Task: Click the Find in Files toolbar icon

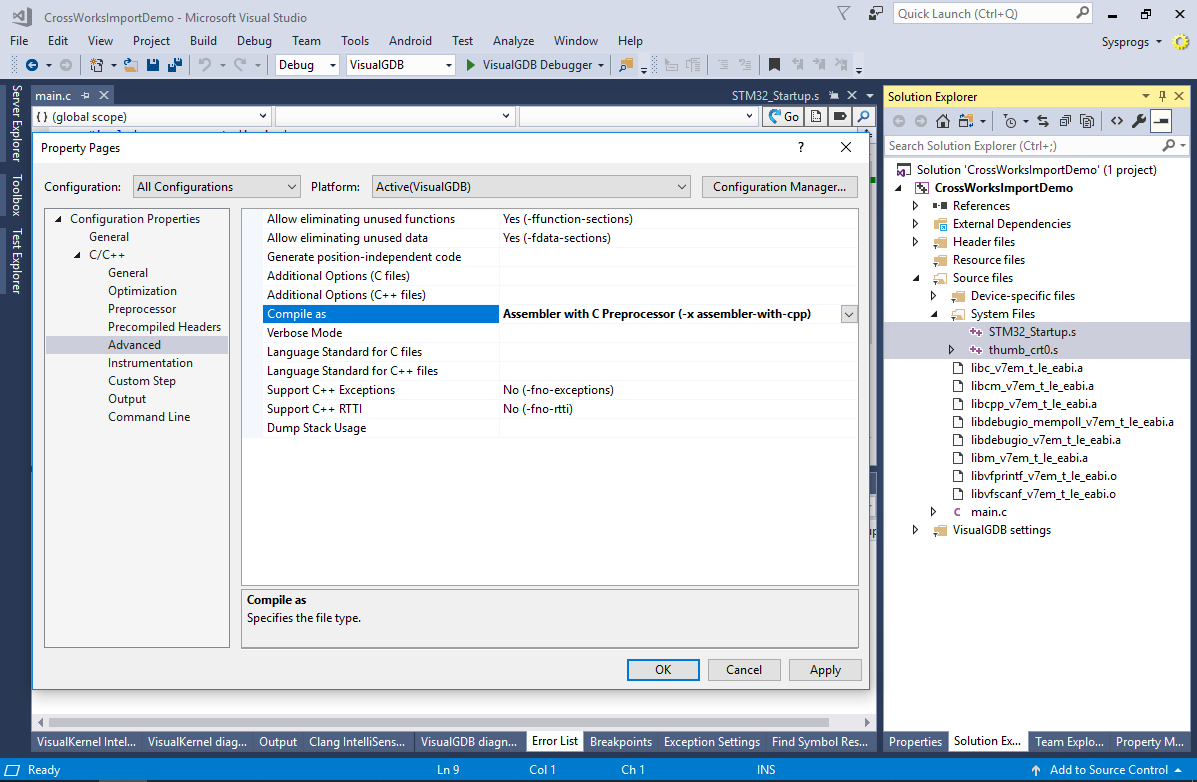Action: [626, 65]
